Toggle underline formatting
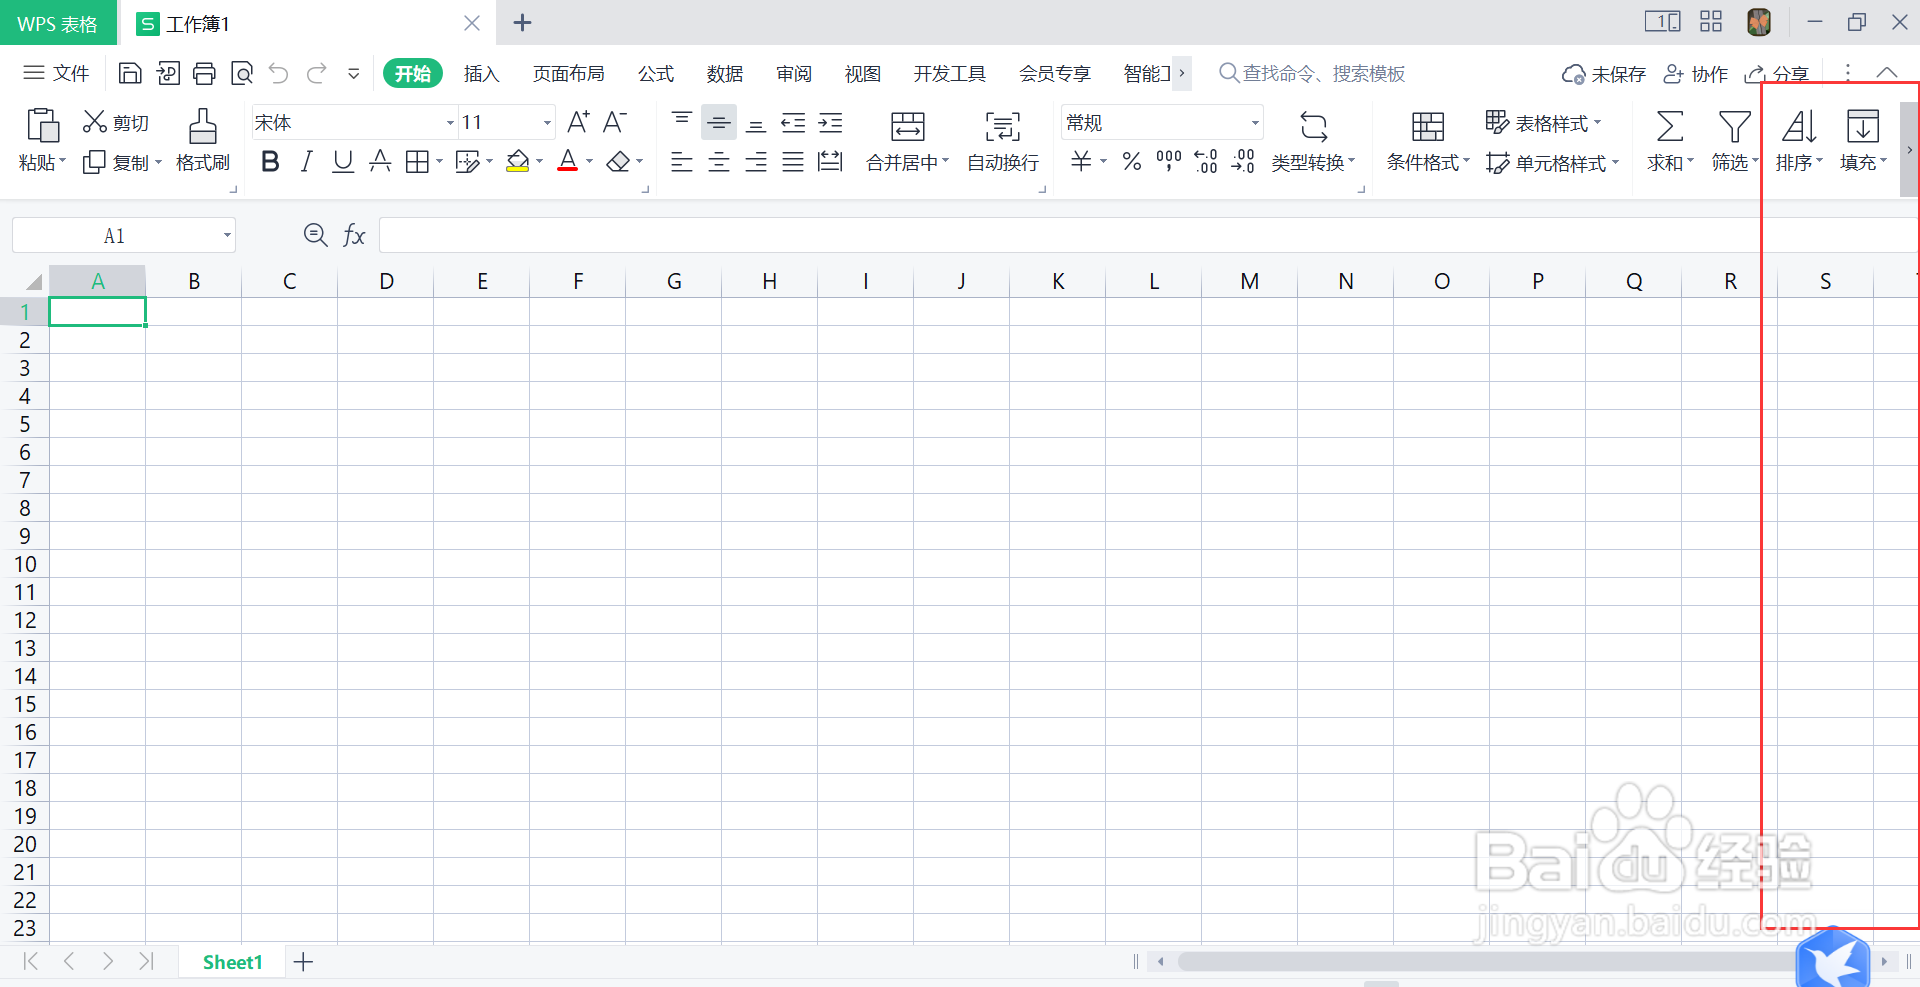 click(x=342, y=161)
